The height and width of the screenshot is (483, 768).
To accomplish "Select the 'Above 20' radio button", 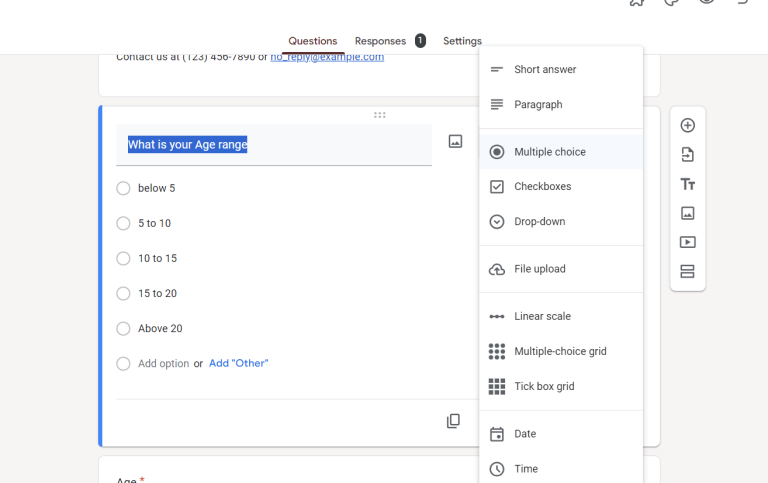I will [x=123, y=328].
